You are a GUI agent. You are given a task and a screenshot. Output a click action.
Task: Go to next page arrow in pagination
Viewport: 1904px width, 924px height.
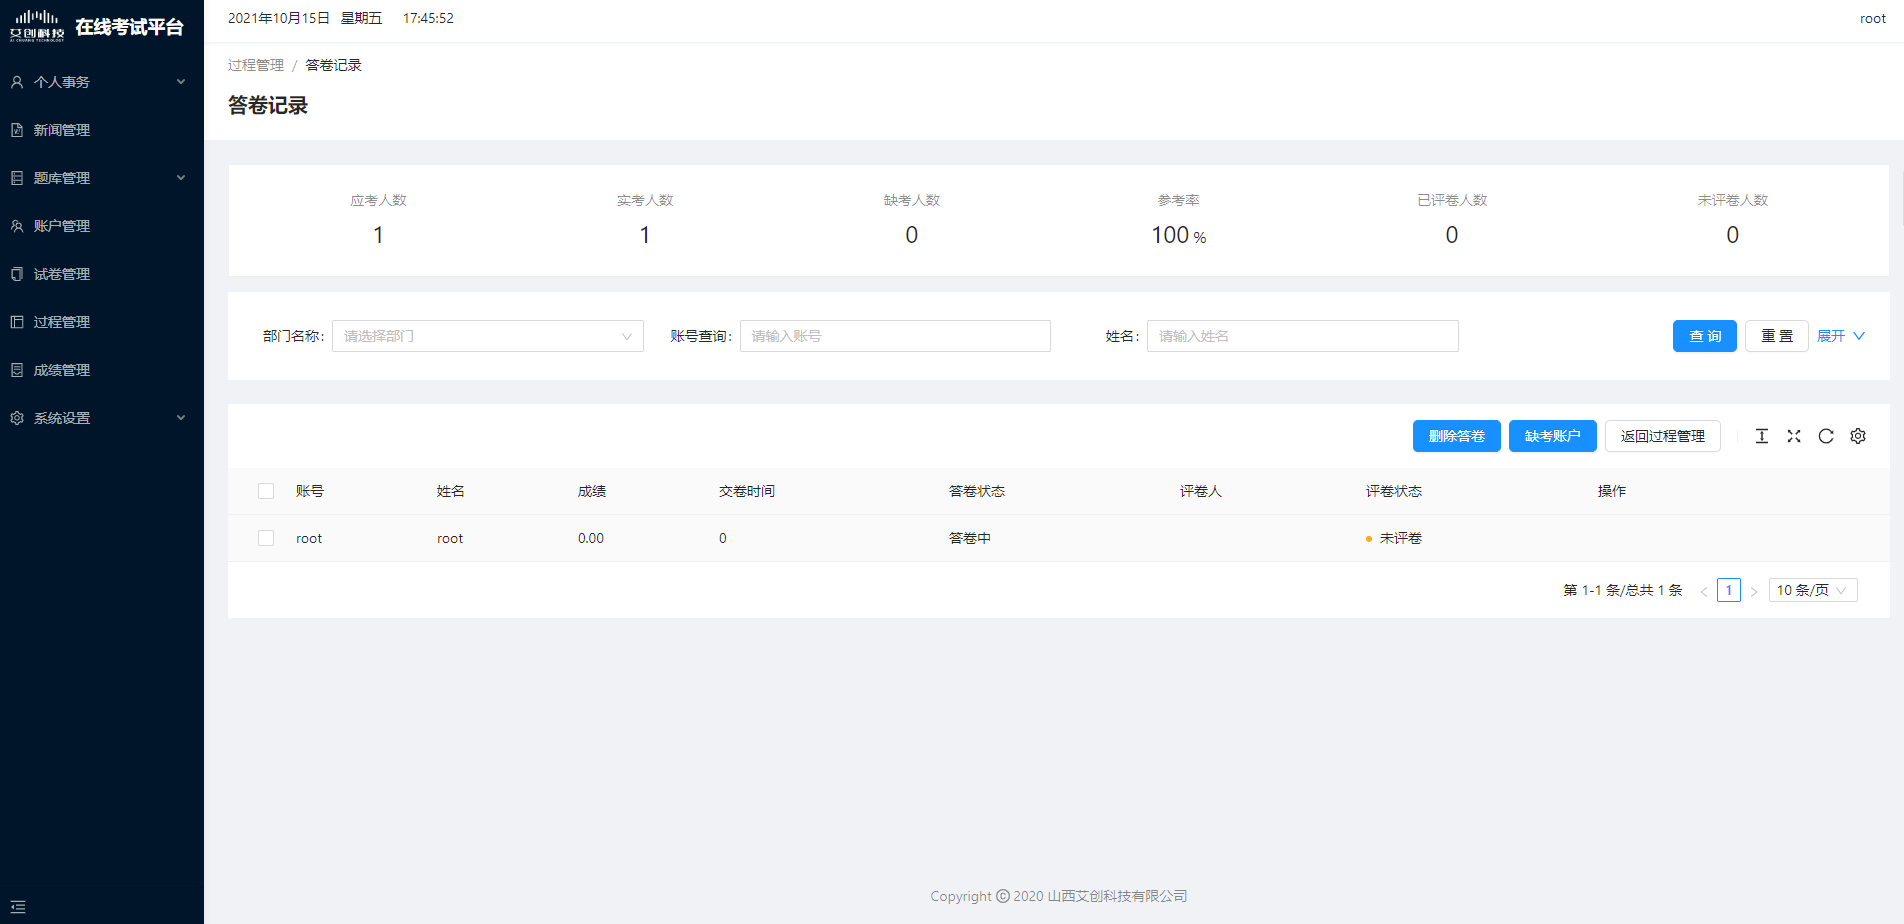pos(1754,591)
